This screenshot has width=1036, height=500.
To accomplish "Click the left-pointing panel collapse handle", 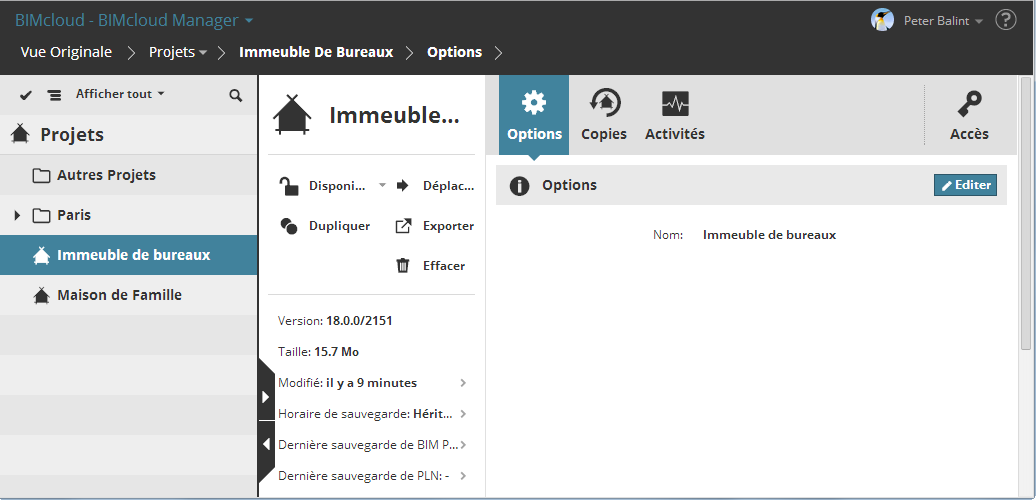I will pyautogui.click(x=266, y=445).
